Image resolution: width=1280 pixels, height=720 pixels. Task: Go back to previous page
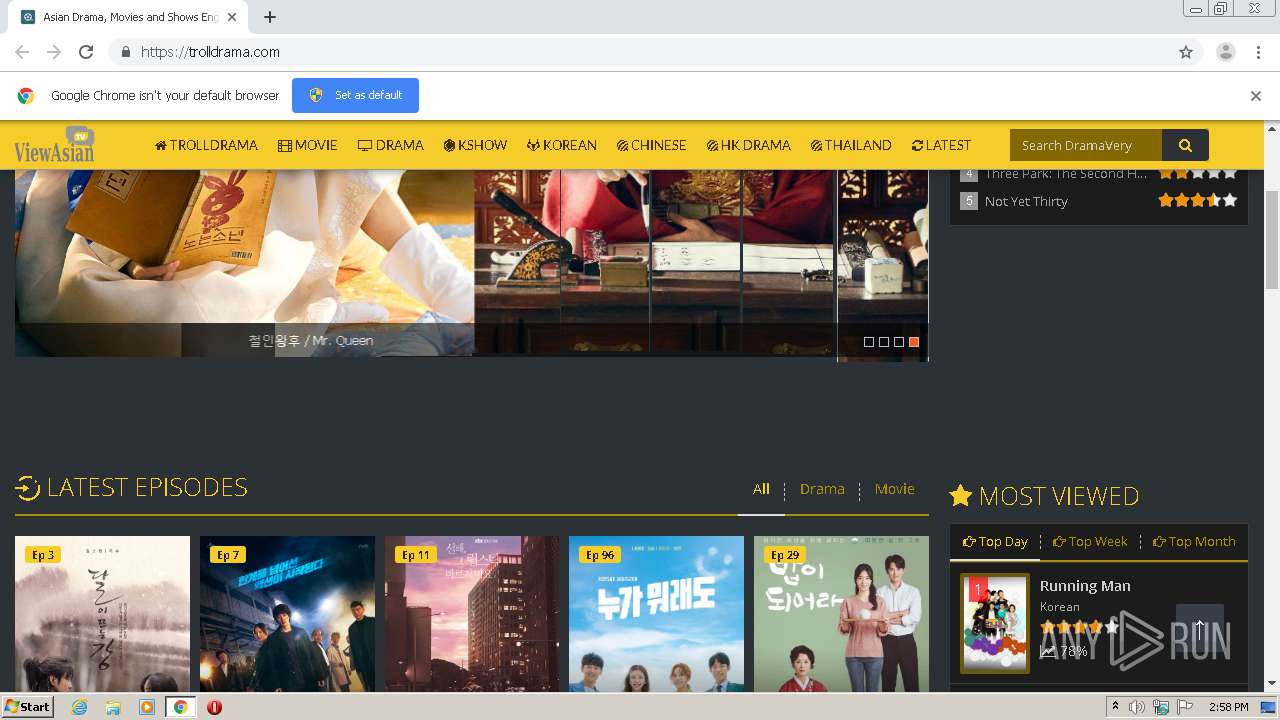click(x=22, y=52)
